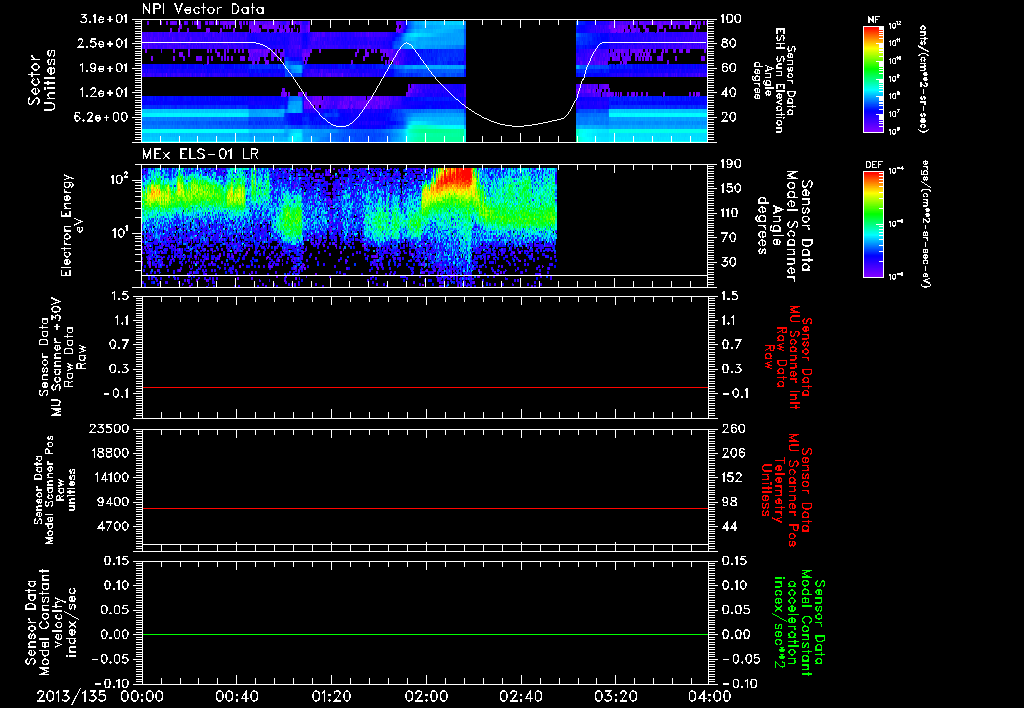Click the 100 tick on the elevation axis
1024x708 pixels.
[x=731, y=19]
